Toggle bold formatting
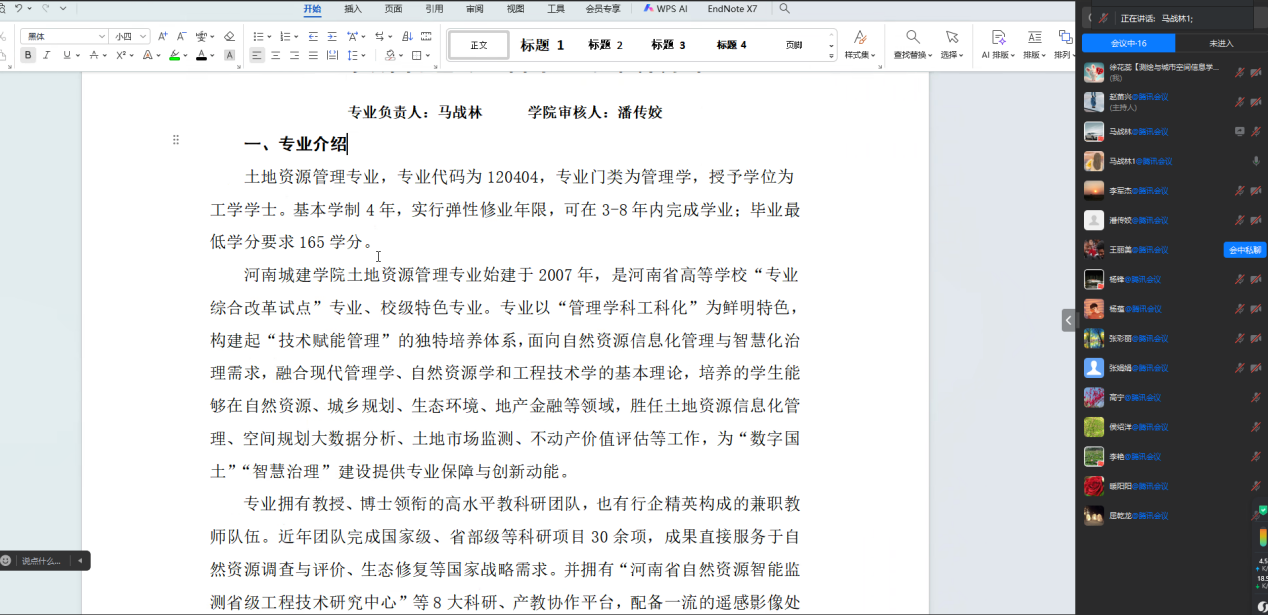 pos(28,55)
